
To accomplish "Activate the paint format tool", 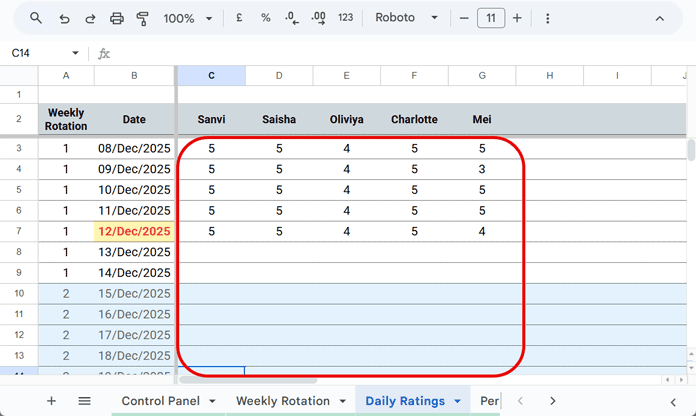I will click(x=142, y=18).
